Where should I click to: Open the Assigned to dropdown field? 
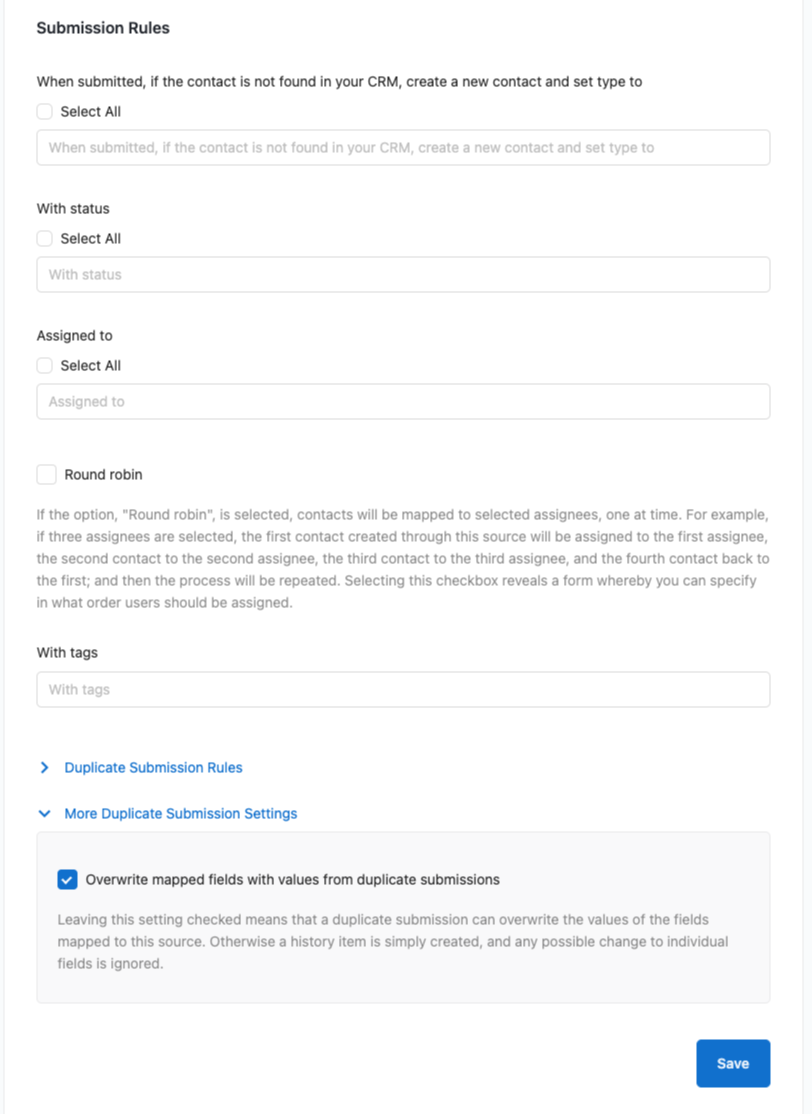[404, 401]
